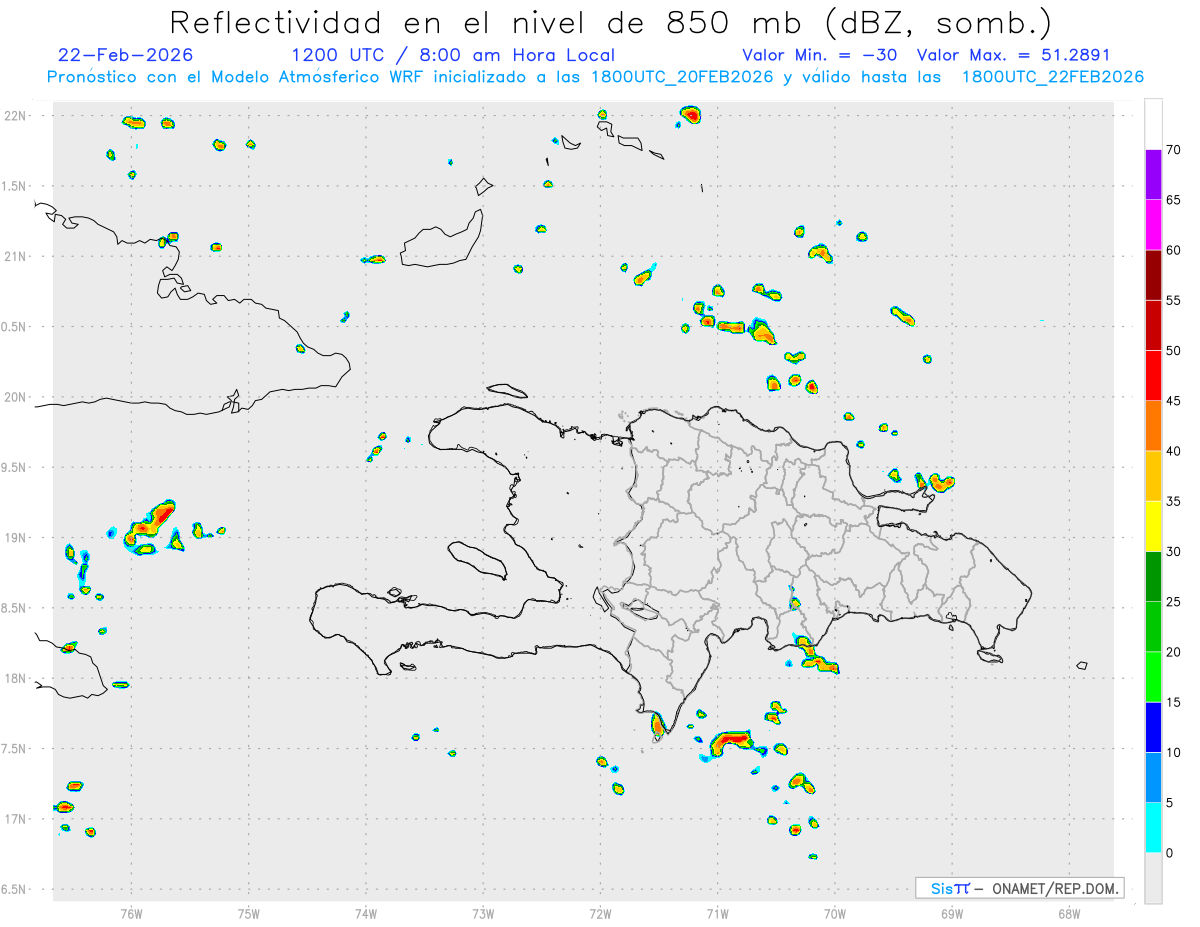
Task: Pick the dark maroon 55–60 dBZ color band
Action: pyautogui.click(x=1153, y=275)
